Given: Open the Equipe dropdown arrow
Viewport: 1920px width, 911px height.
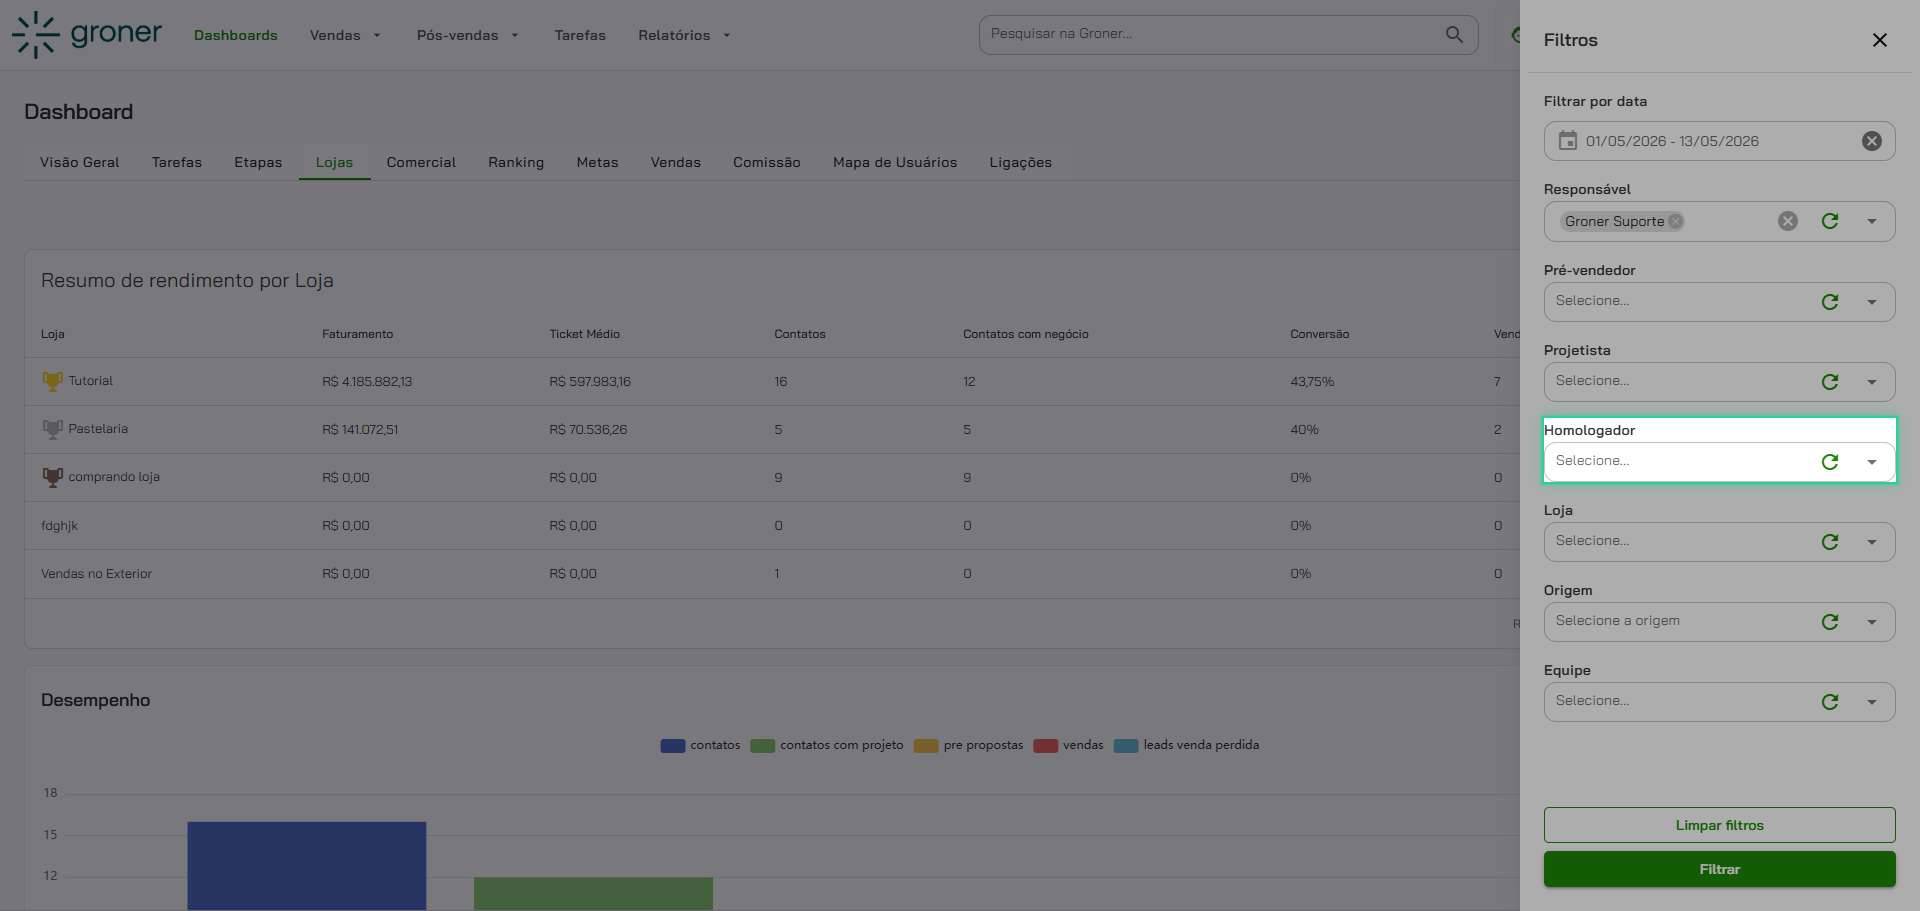Looking at the screenshot, I should tap(1871, 702).
